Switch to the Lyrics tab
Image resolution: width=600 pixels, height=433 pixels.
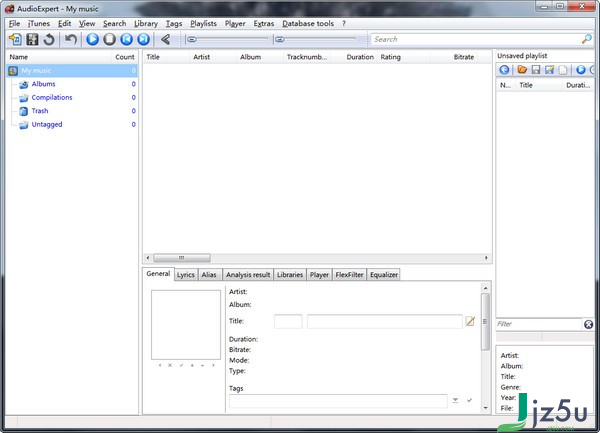coord(186,275)
